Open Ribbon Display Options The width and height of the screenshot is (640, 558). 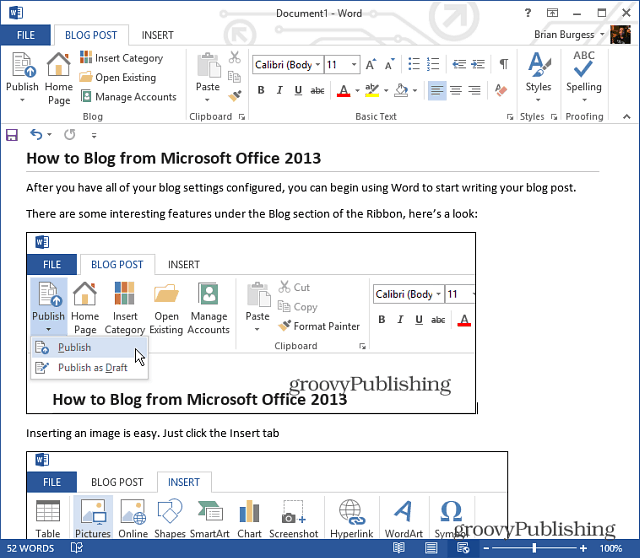coord(552,13)
